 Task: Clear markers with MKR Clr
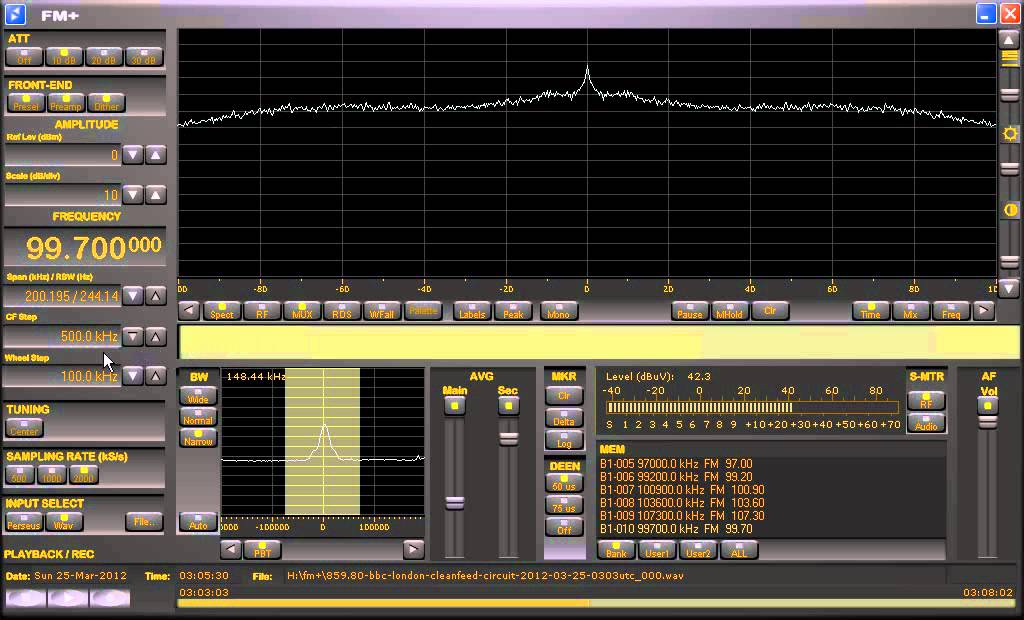tap(564, 396)
